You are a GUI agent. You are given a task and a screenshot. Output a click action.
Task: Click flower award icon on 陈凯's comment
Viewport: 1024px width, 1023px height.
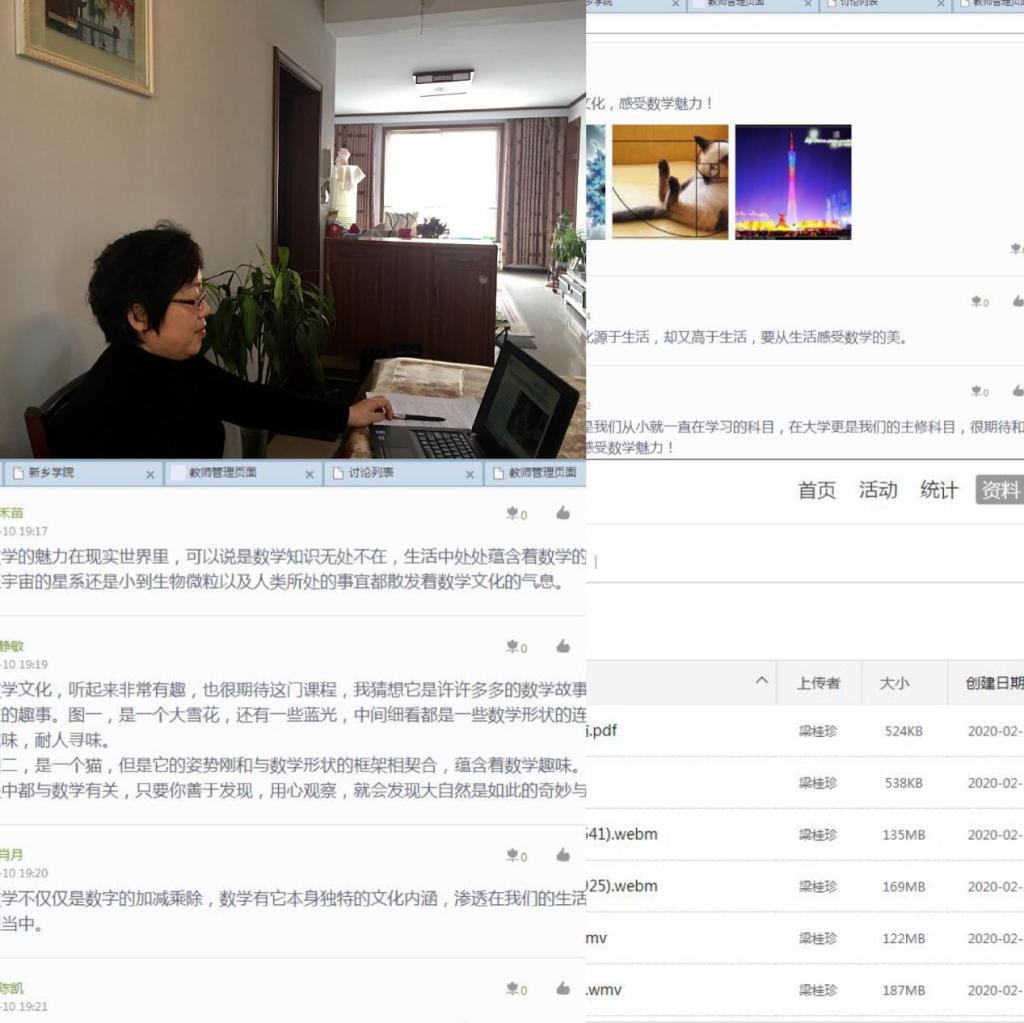(514, 989)
